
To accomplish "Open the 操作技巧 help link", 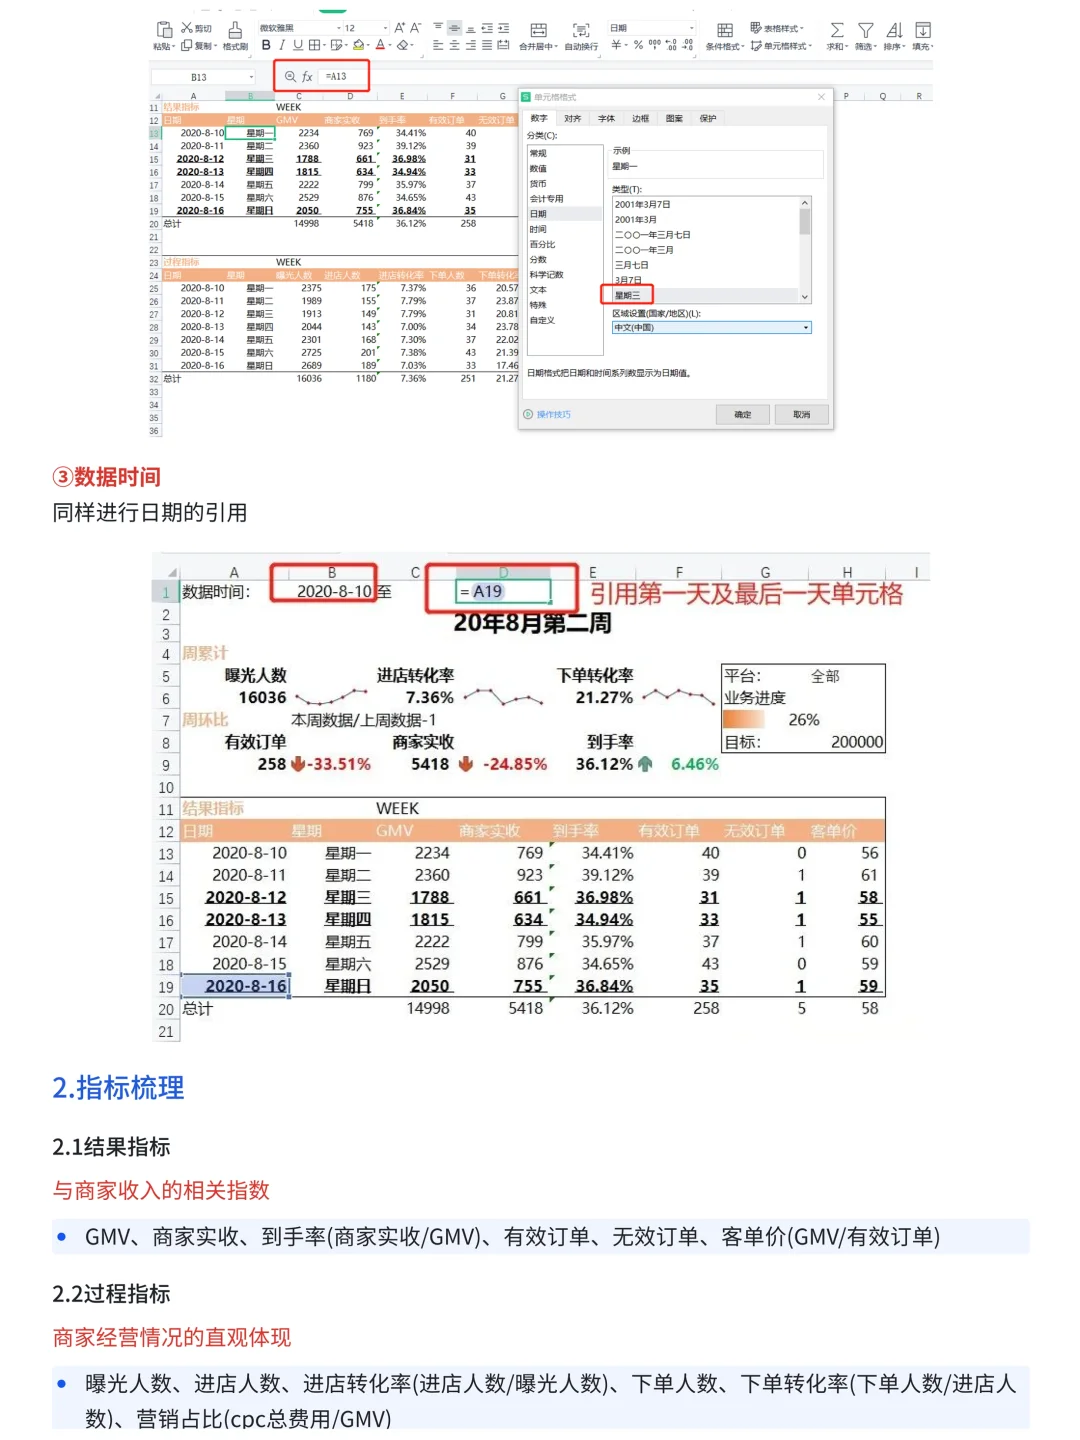I will point(553,414).
